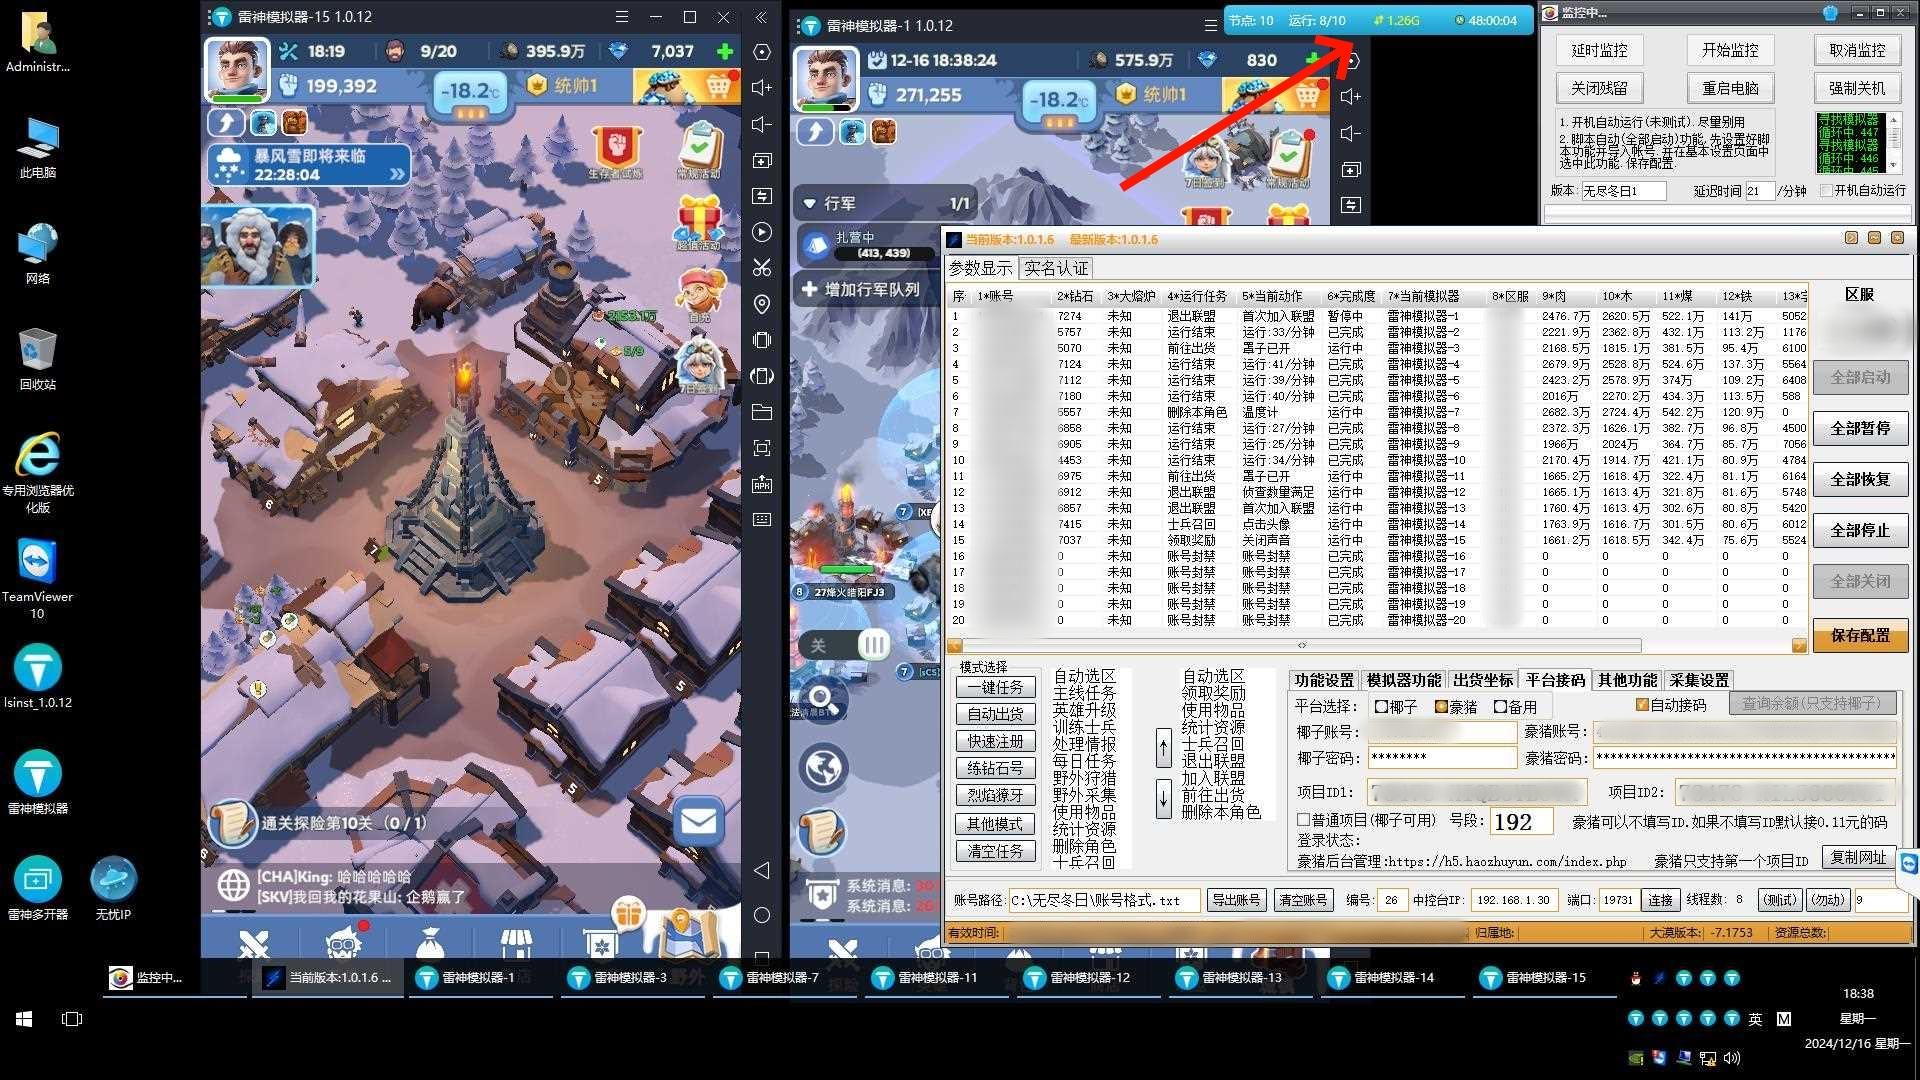
Task: Check the 开机自动运行 option
Action: click(x=1826, y=190)
